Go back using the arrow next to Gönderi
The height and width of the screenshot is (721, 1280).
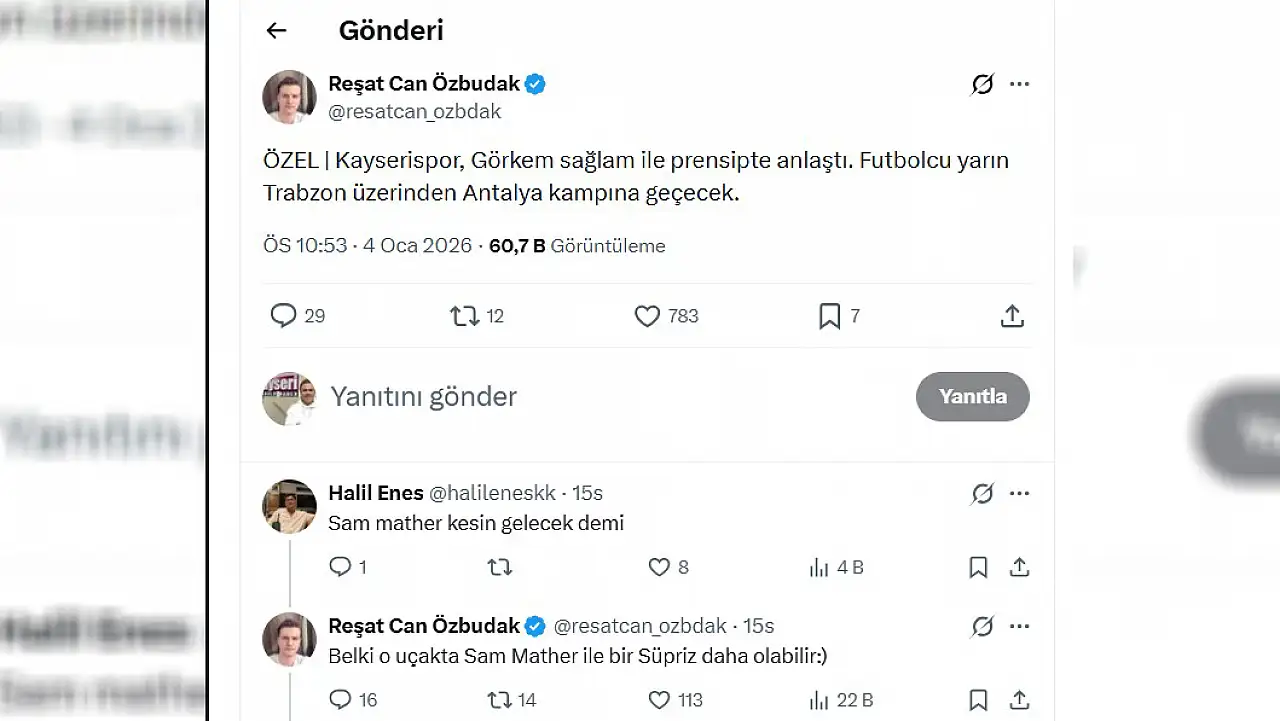(275, 30)
